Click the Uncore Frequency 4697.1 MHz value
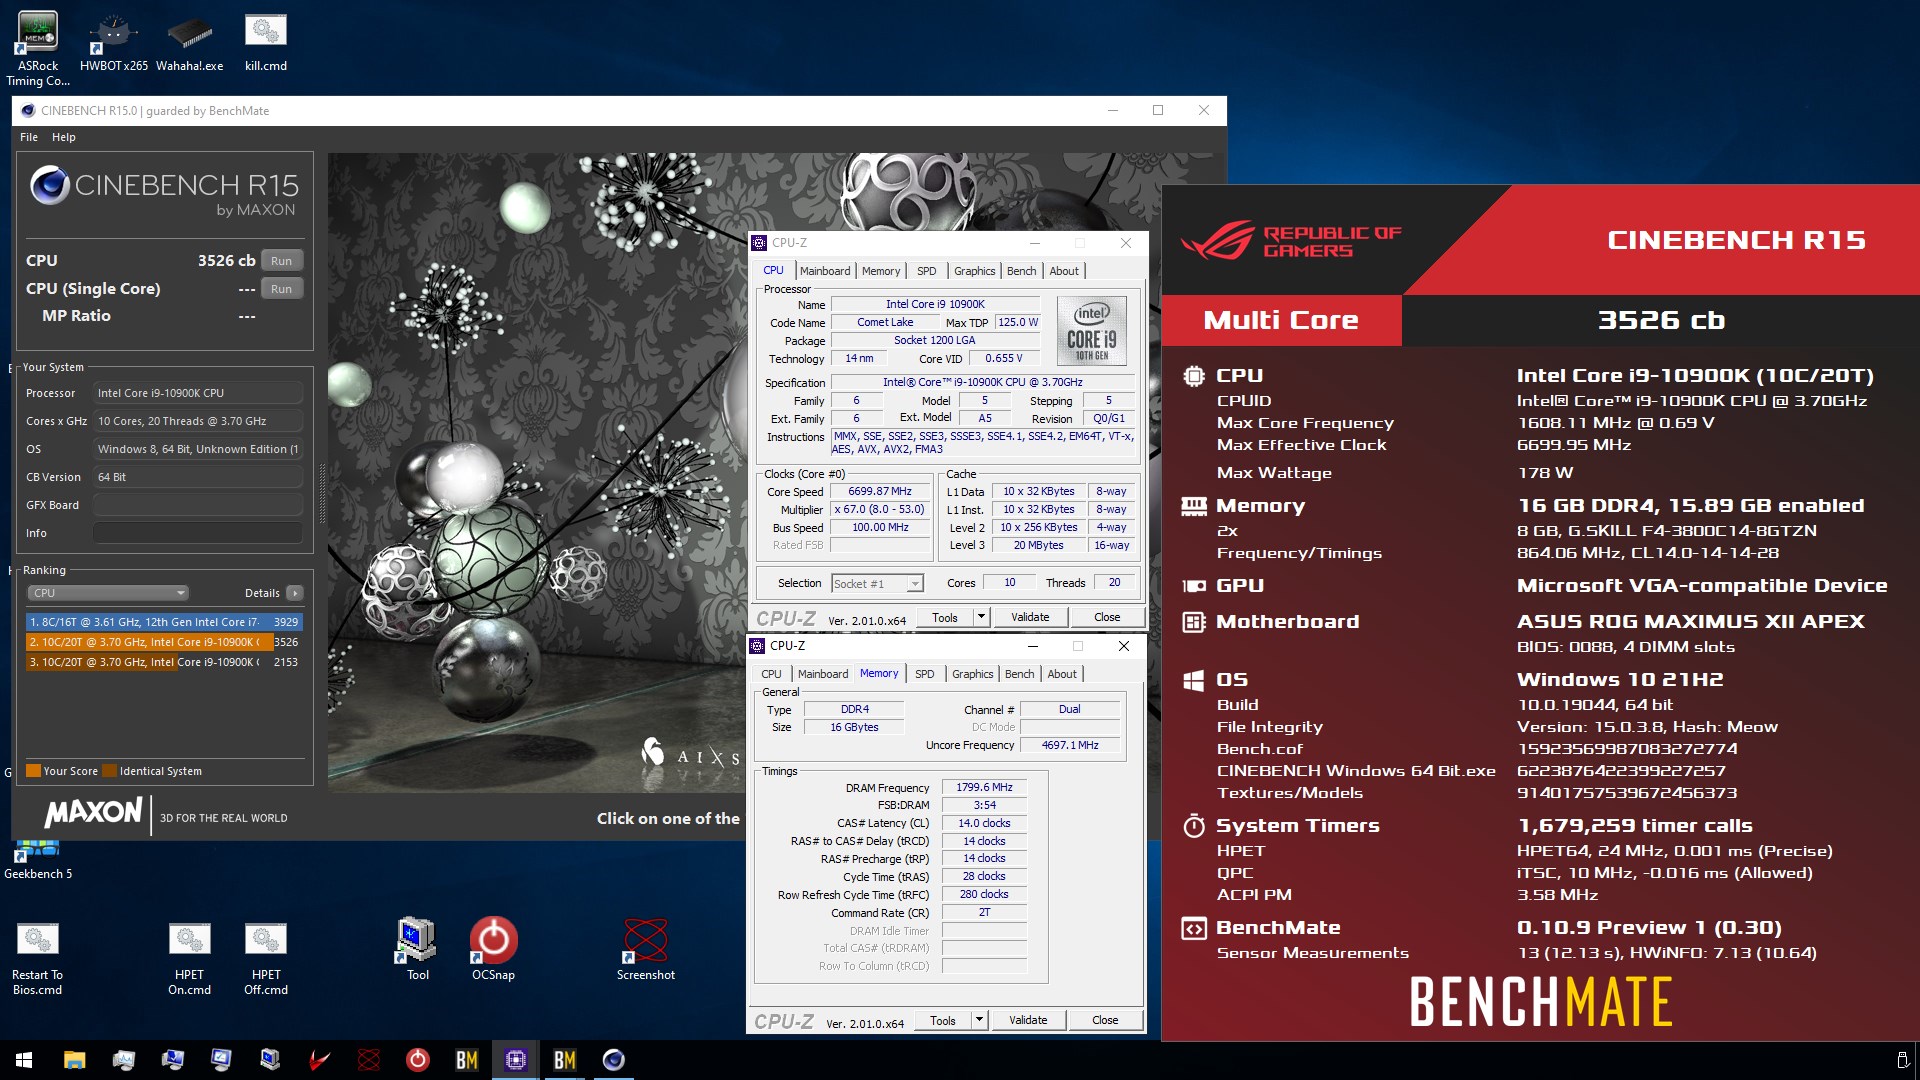The height and width of the screenshot is (1080, 1920). 1070,745
